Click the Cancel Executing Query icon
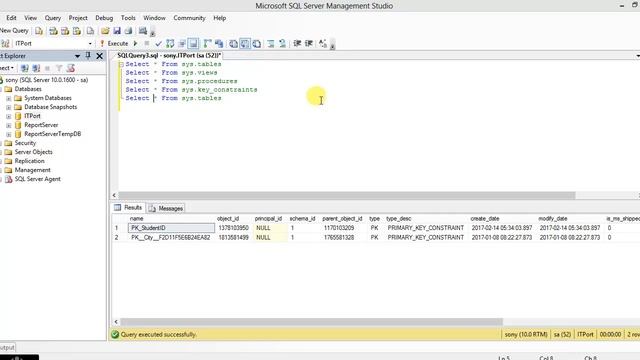This screenshot has height=360, width=640. (x=147, y=43)
